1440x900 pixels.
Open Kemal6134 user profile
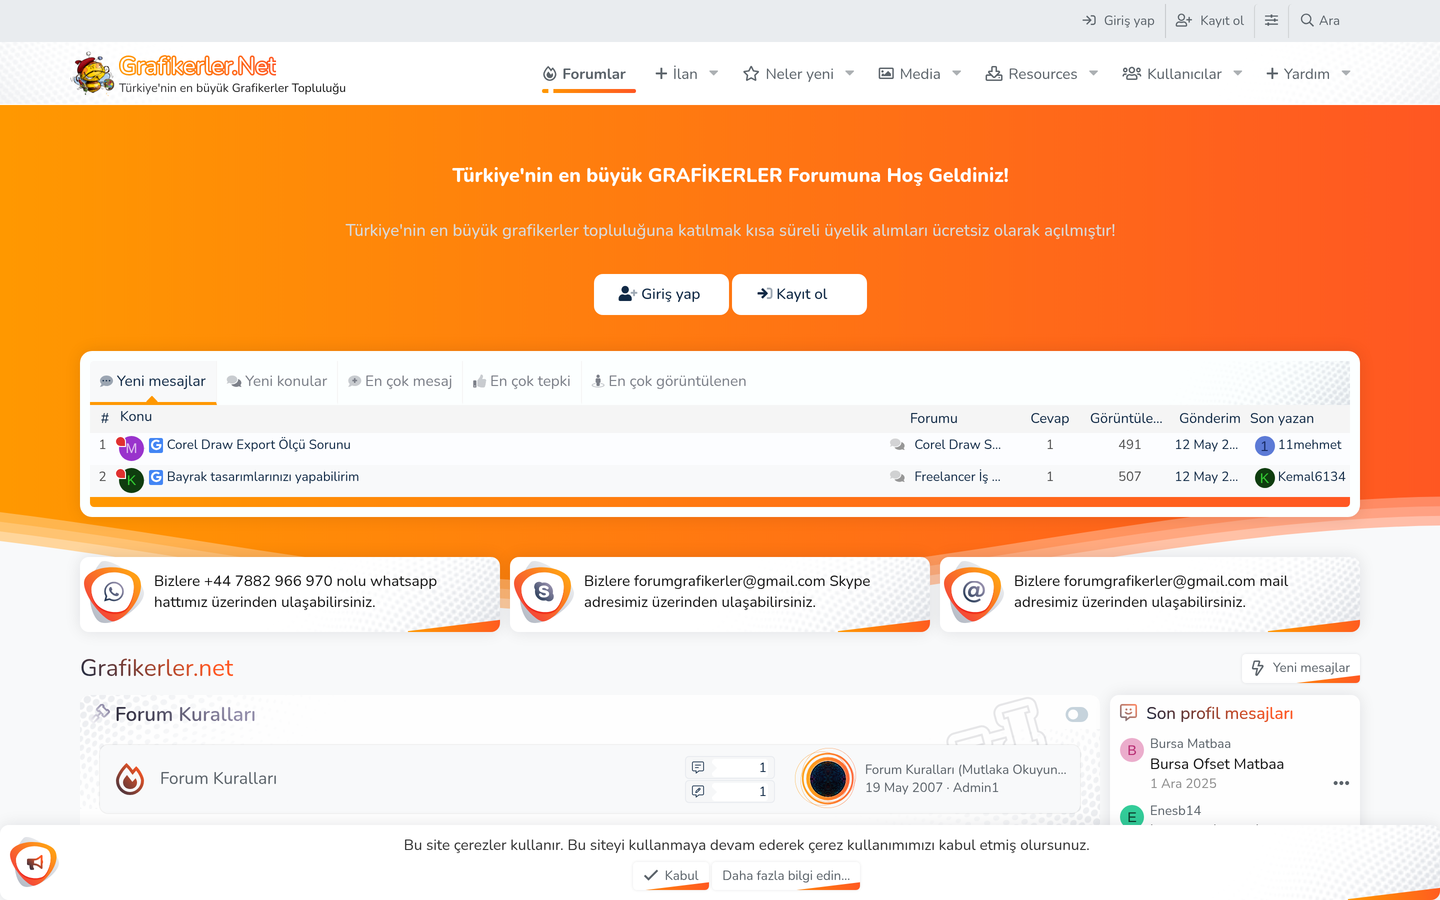pos(1312,477)
